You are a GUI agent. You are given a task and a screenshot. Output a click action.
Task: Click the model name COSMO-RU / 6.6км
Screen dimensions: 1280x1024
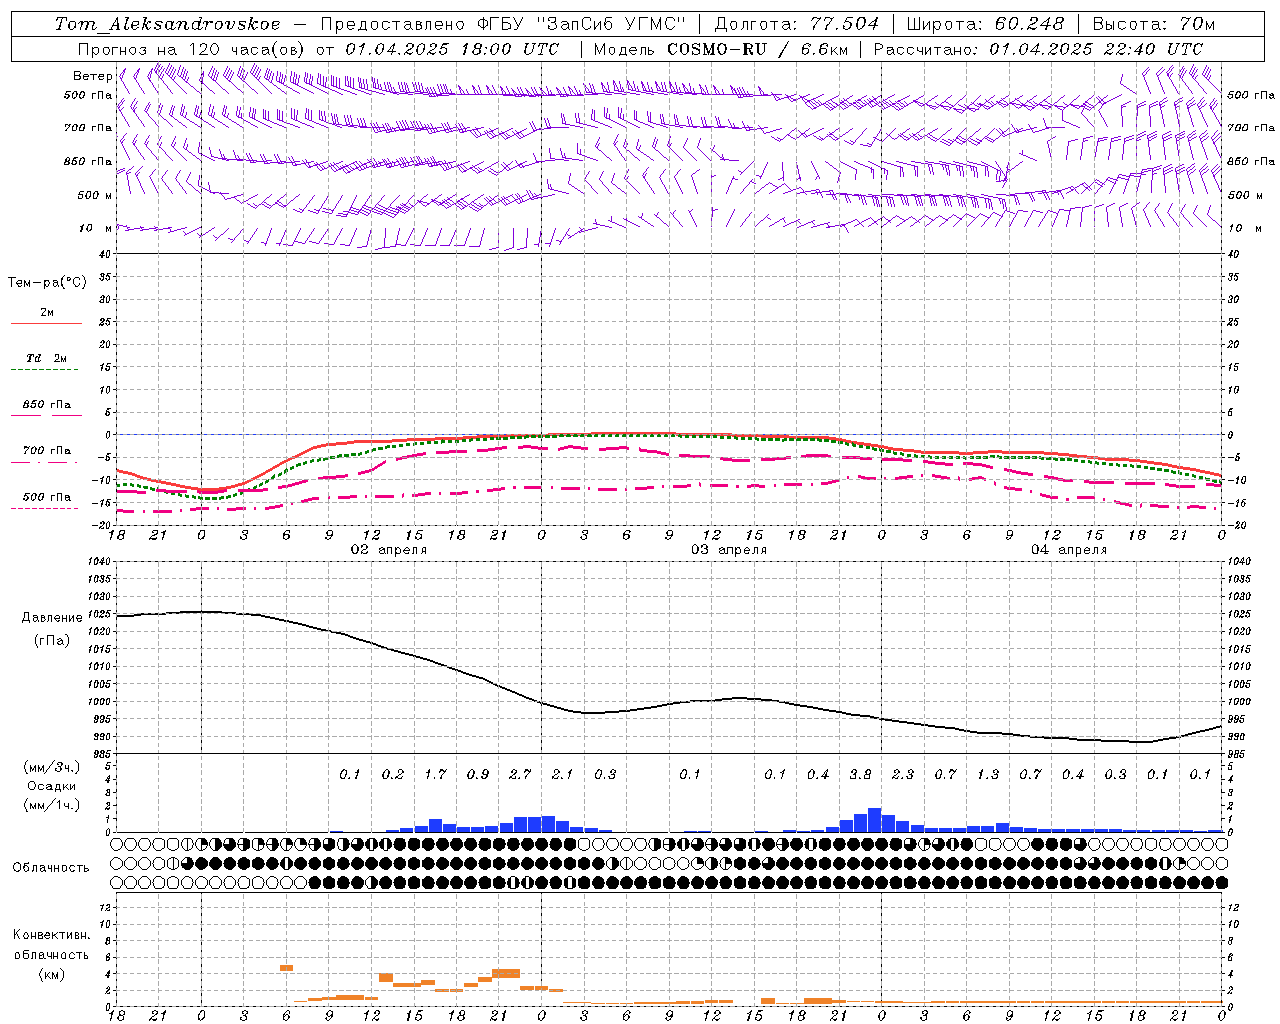tap(758, 49)
